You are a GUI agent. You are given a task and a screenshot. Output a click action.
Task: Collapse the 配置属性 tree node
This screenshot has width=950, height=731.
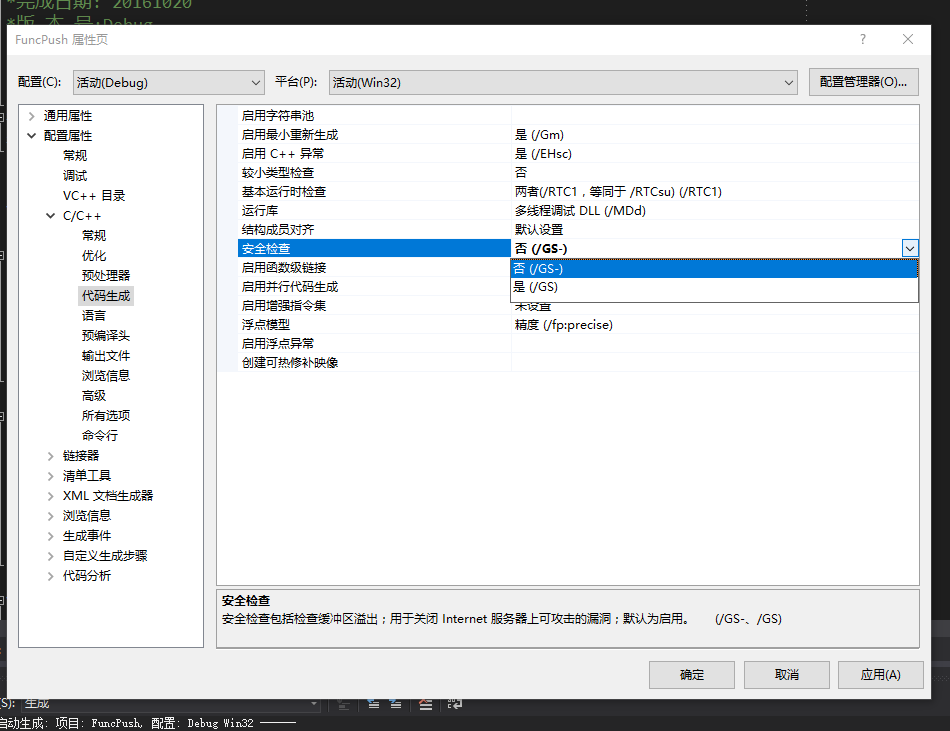(x=32, y=136)
